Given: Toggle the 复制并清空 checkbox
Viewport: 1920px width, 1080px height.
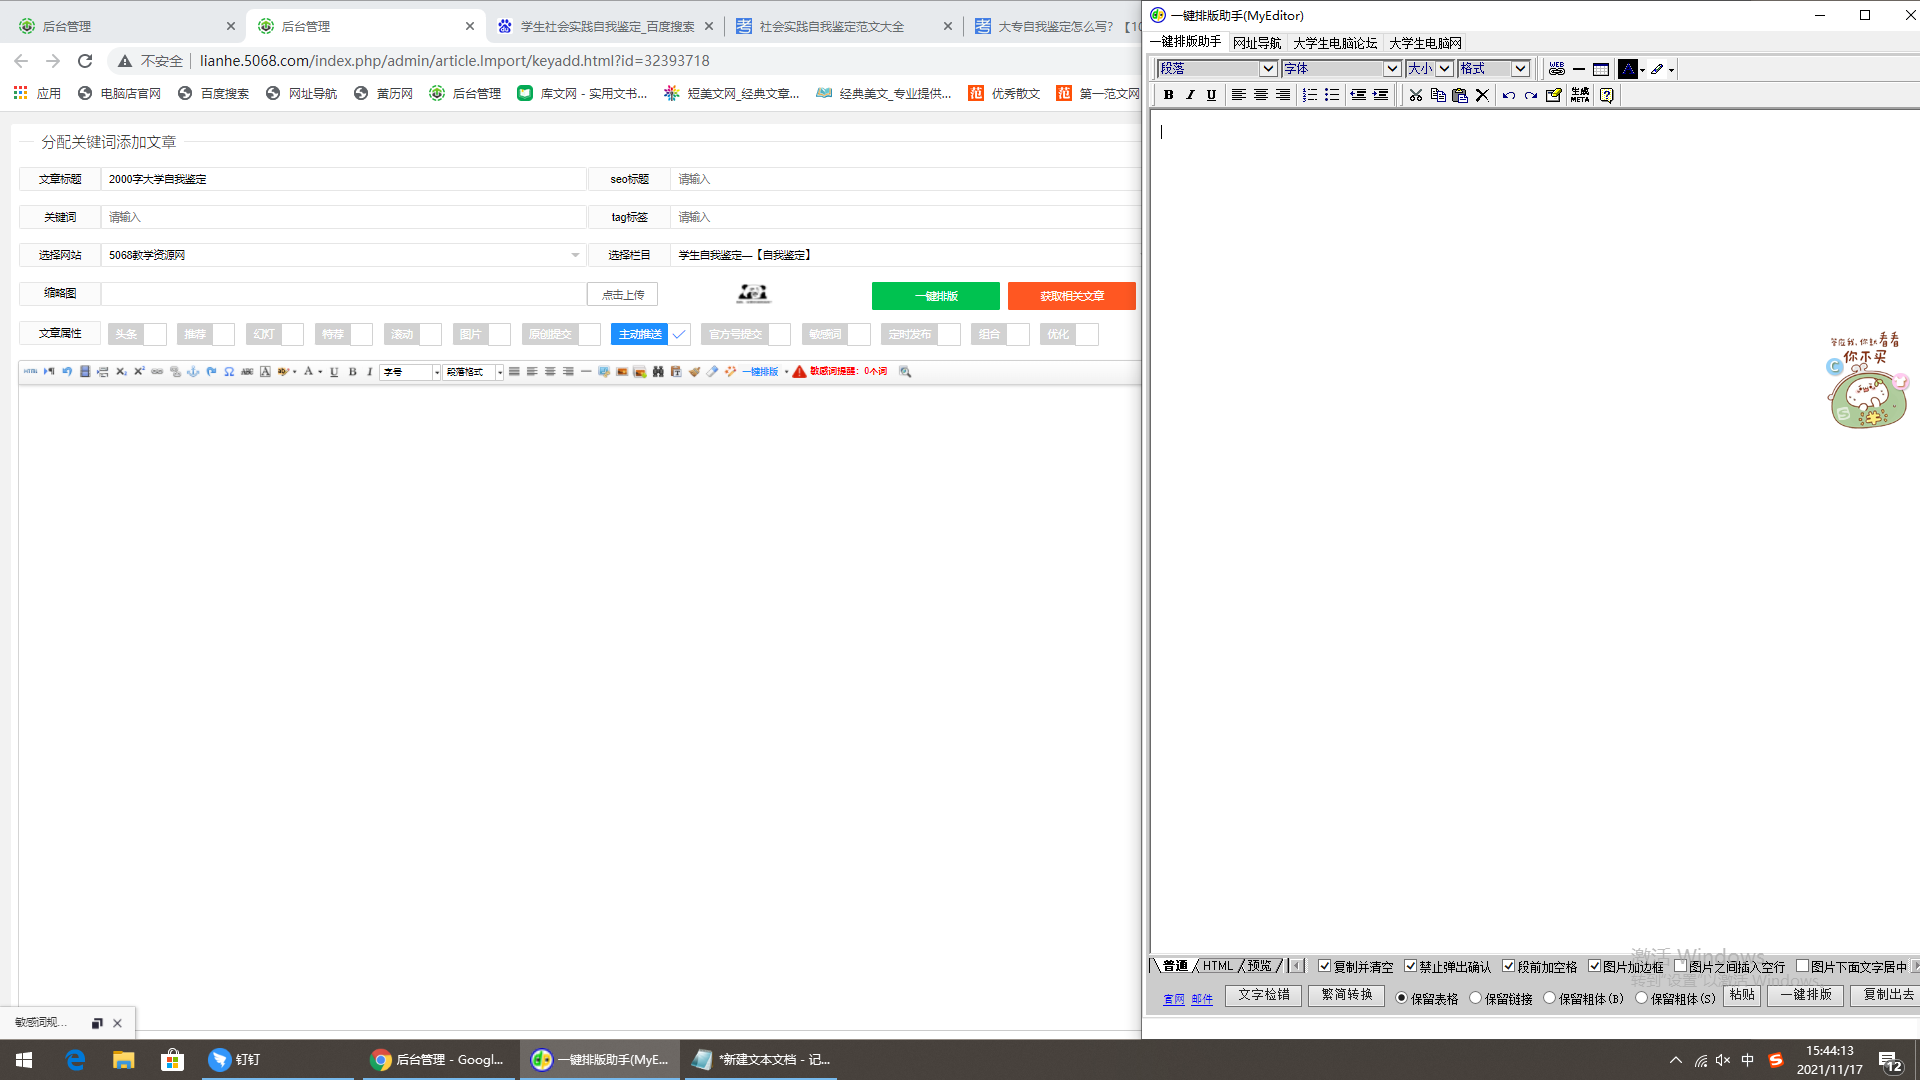Looking at the screenshot, I should click(1325, 966).
